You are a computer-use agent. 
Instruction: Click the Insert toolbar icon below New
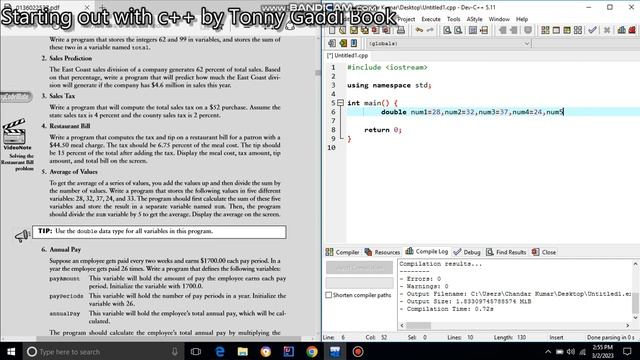(332, 43)
